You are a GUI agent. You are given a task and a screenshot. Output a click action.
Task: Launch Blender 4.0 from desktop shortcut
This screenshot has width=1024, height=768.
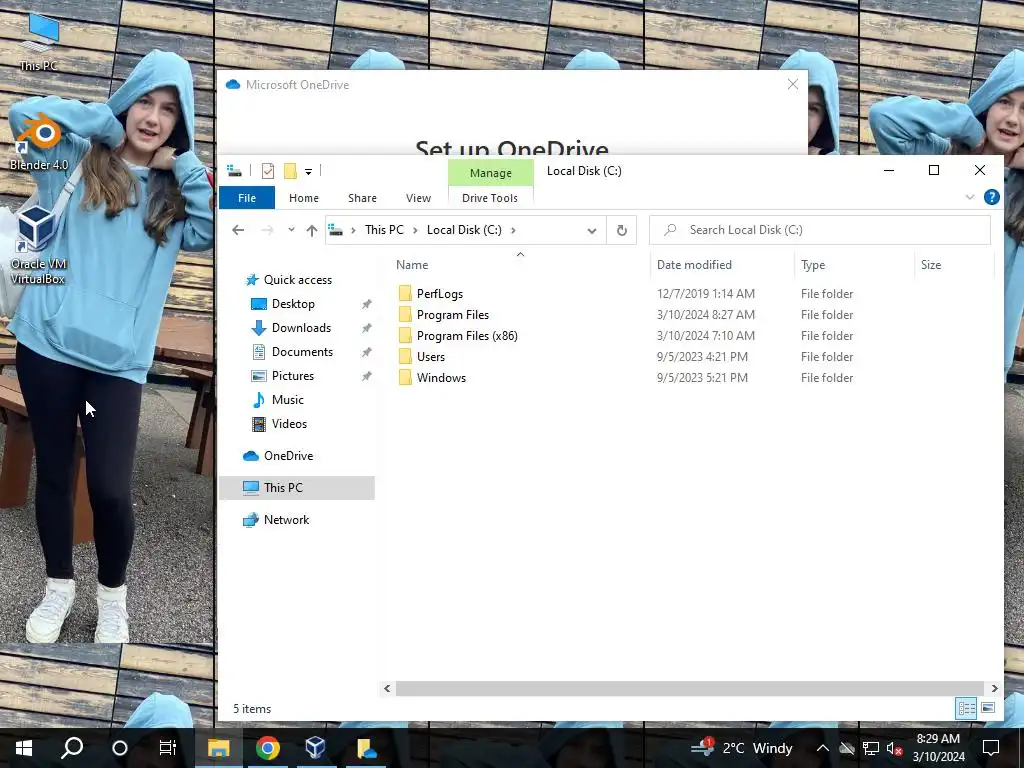[x=39, y=142]
